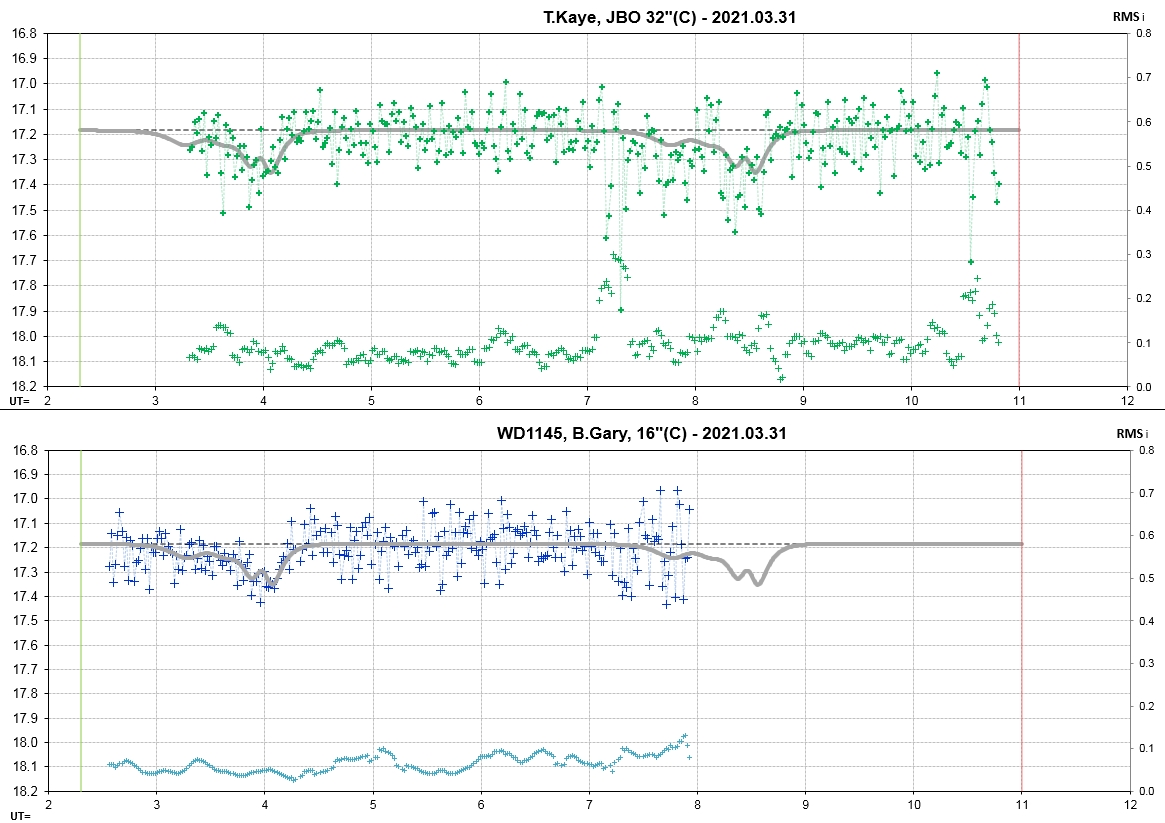This screenshot has height=823, width=1165.
Task: Click UT hour tick 5 on the T.Kaye chart
Action: coord(371,400)
